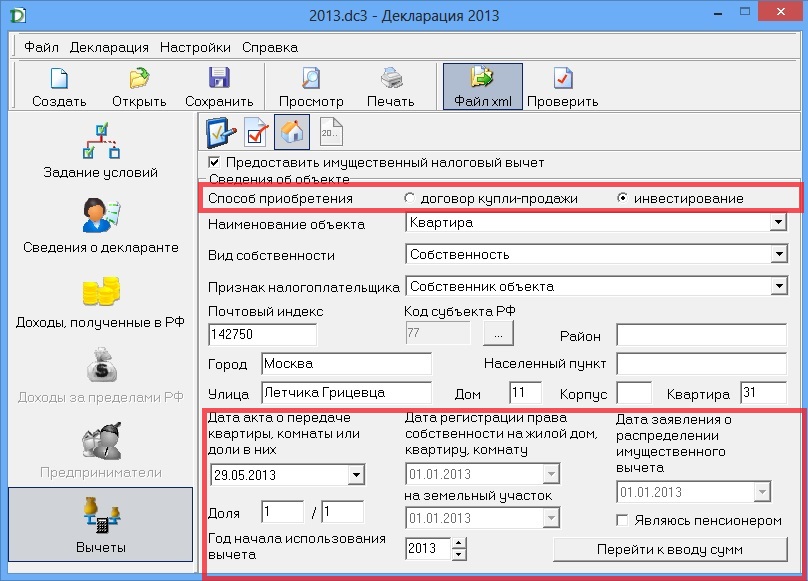
Task: Click the Код субъекта РФ field showing 77
Action: click(437, 333)
